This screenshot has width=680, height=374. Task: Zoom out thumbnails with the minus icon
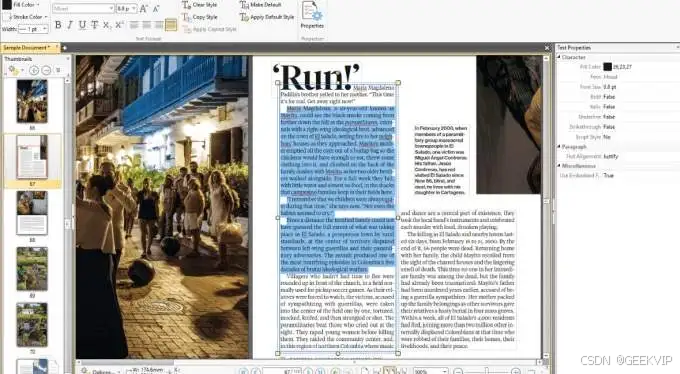coord(46,70)
